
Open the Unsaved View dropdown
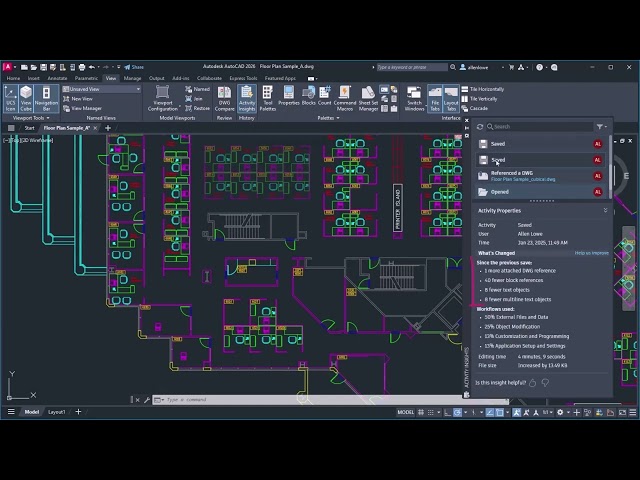pyautogui.click(x=102, y=89)
